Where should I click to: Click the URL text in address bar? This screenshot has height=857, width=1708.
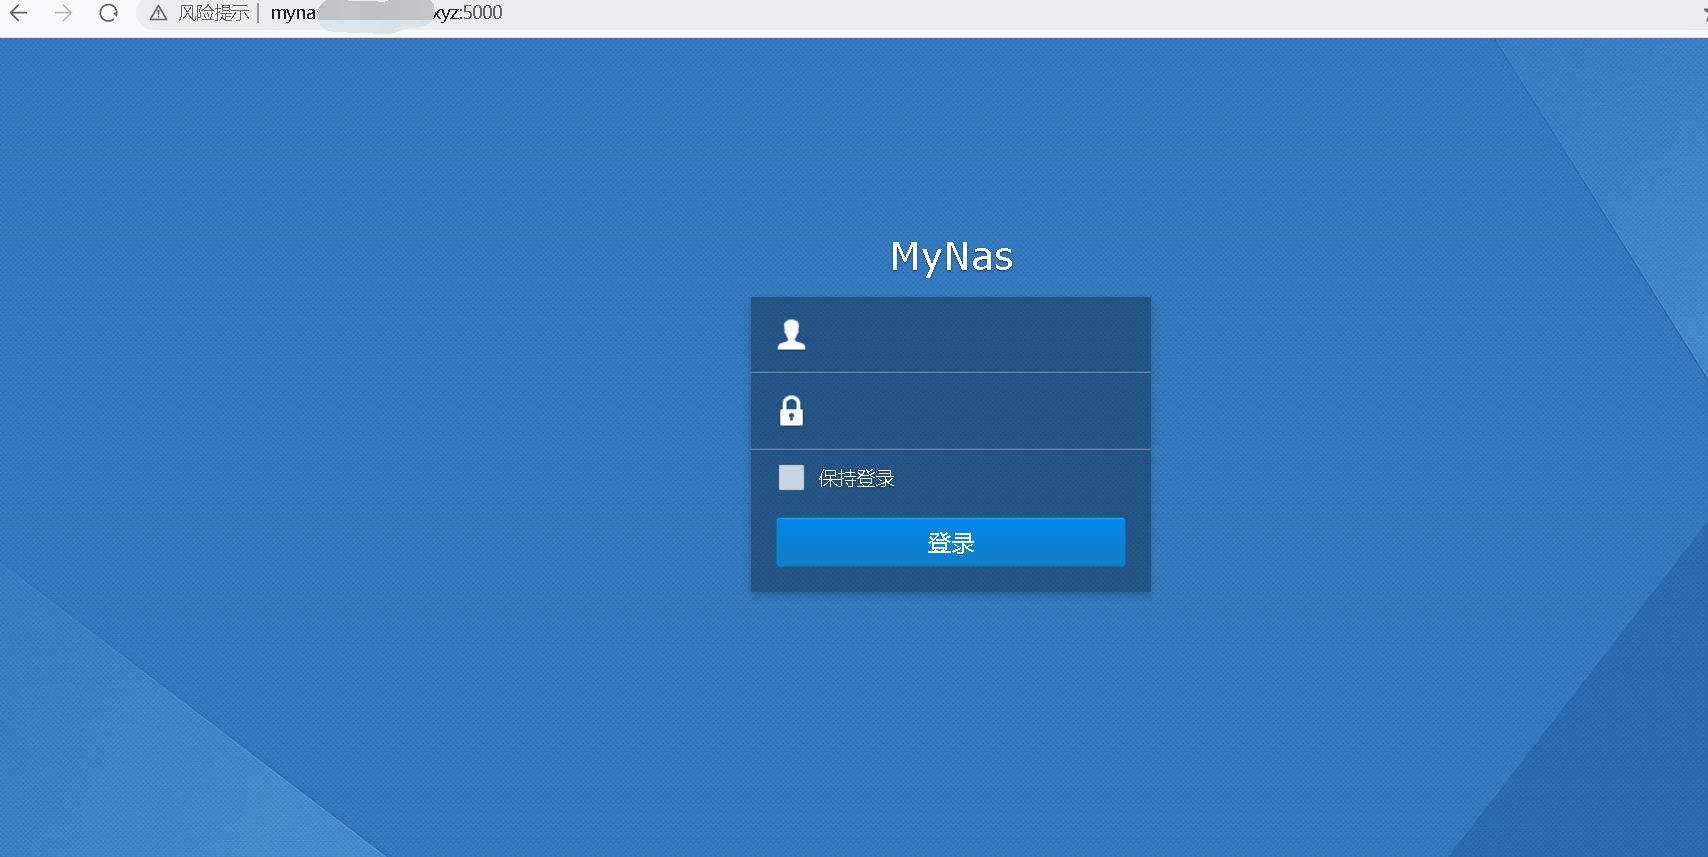click(292, 13)
